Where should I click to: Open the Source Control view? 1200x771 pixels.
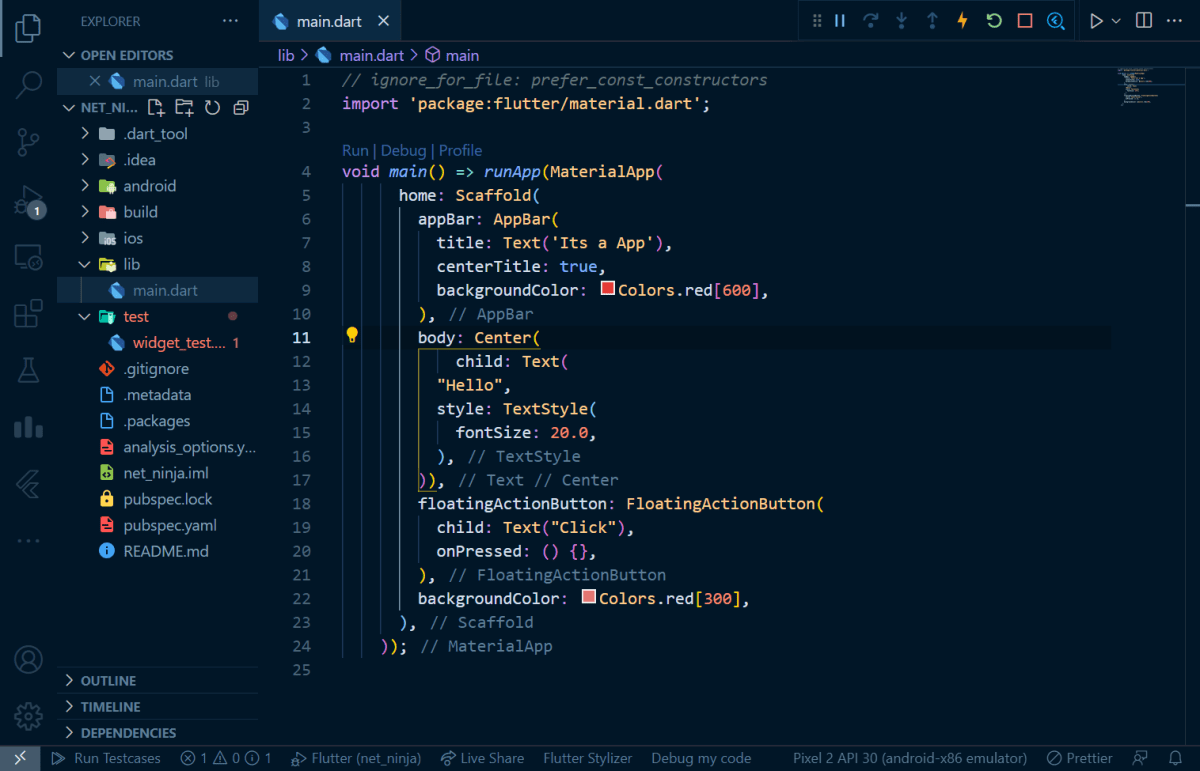pyautogui.click(x=29, y=143)
